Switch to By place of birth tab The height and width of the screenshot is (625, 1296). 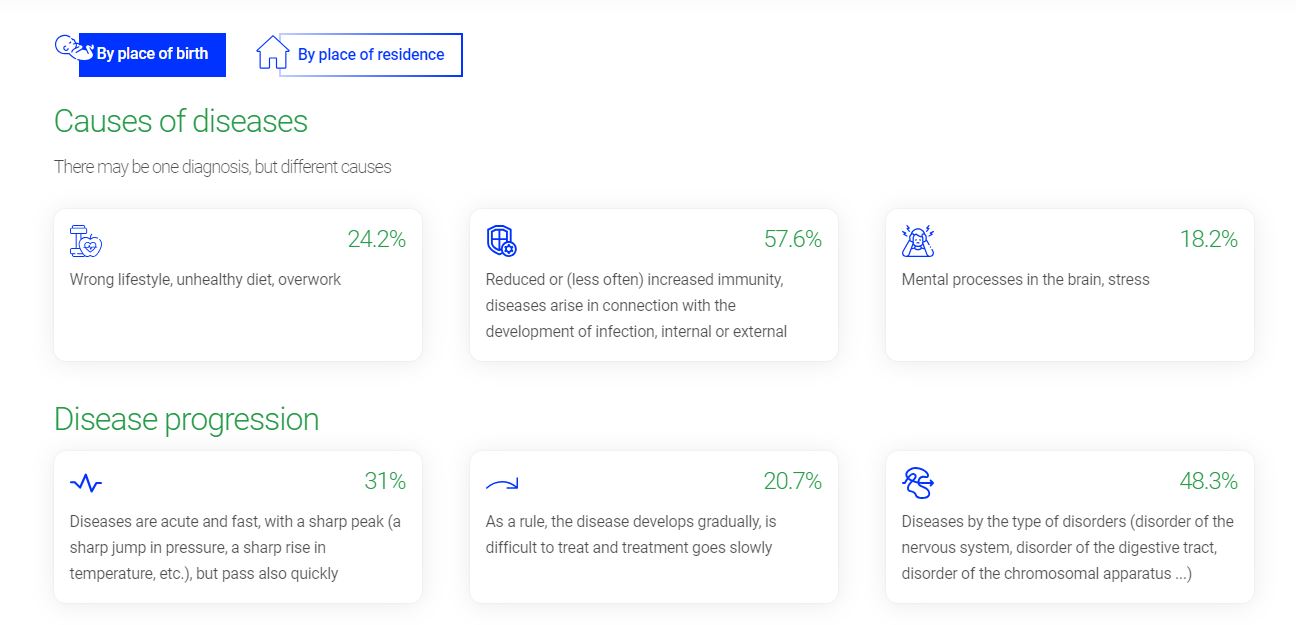tap(152, 54)
